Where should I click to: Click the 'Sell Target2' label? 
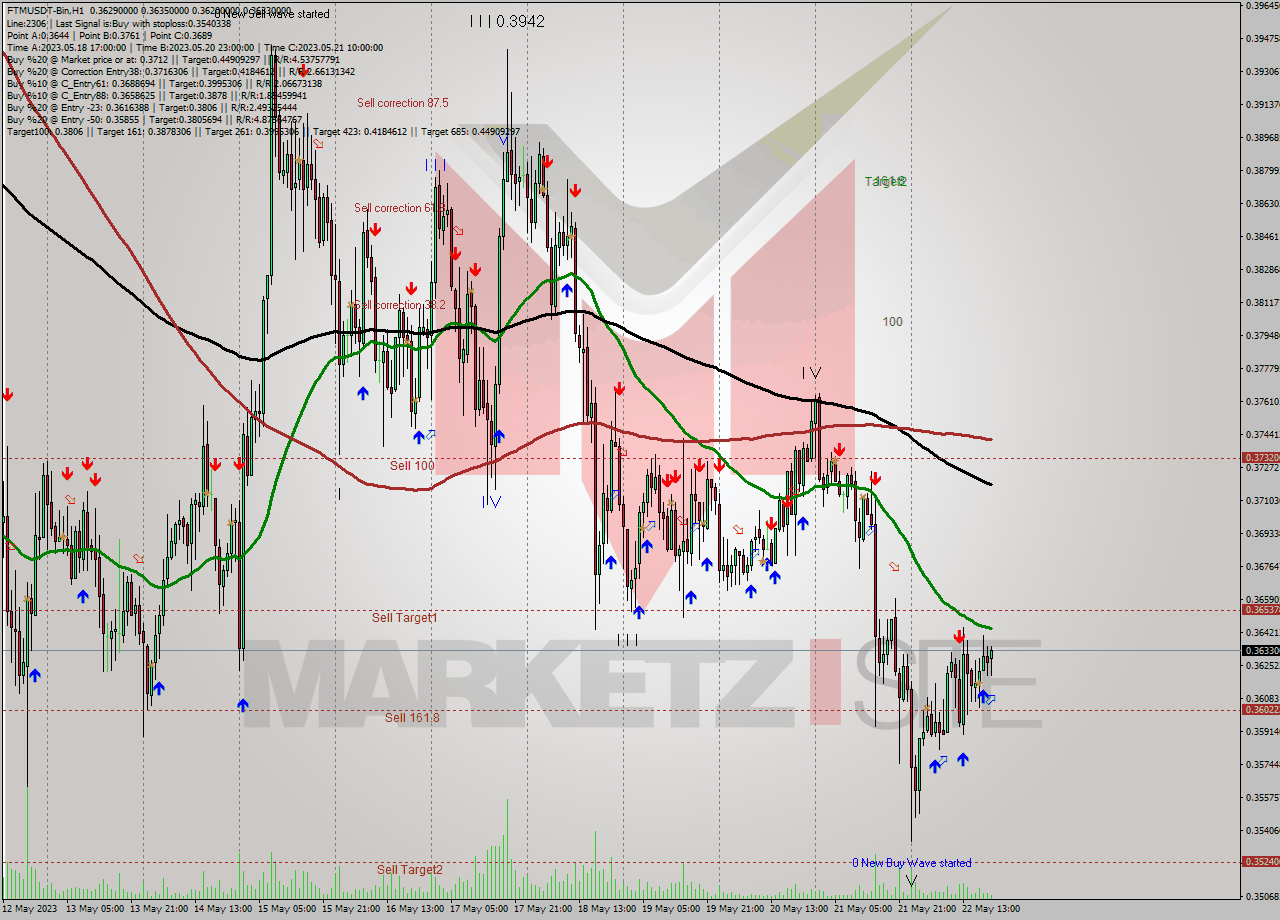coord(410,870)
